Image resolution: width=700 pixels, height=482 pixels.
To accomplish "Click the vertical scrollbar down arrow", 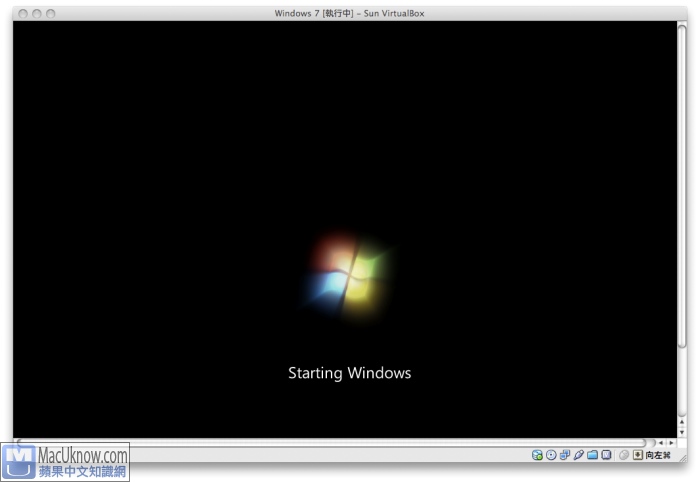I will tap(682, 432).
